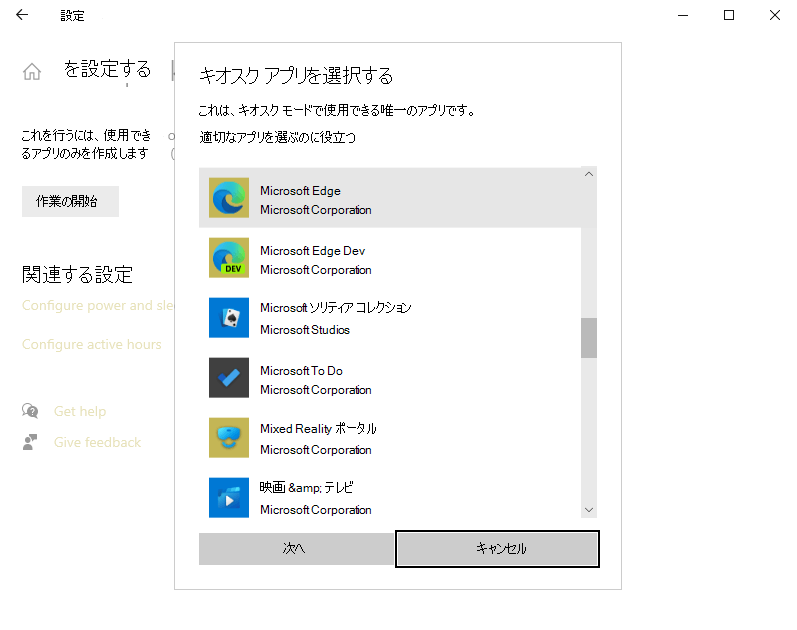
Task: Select the Movies & TV app icon
Action: coord(229,497)
